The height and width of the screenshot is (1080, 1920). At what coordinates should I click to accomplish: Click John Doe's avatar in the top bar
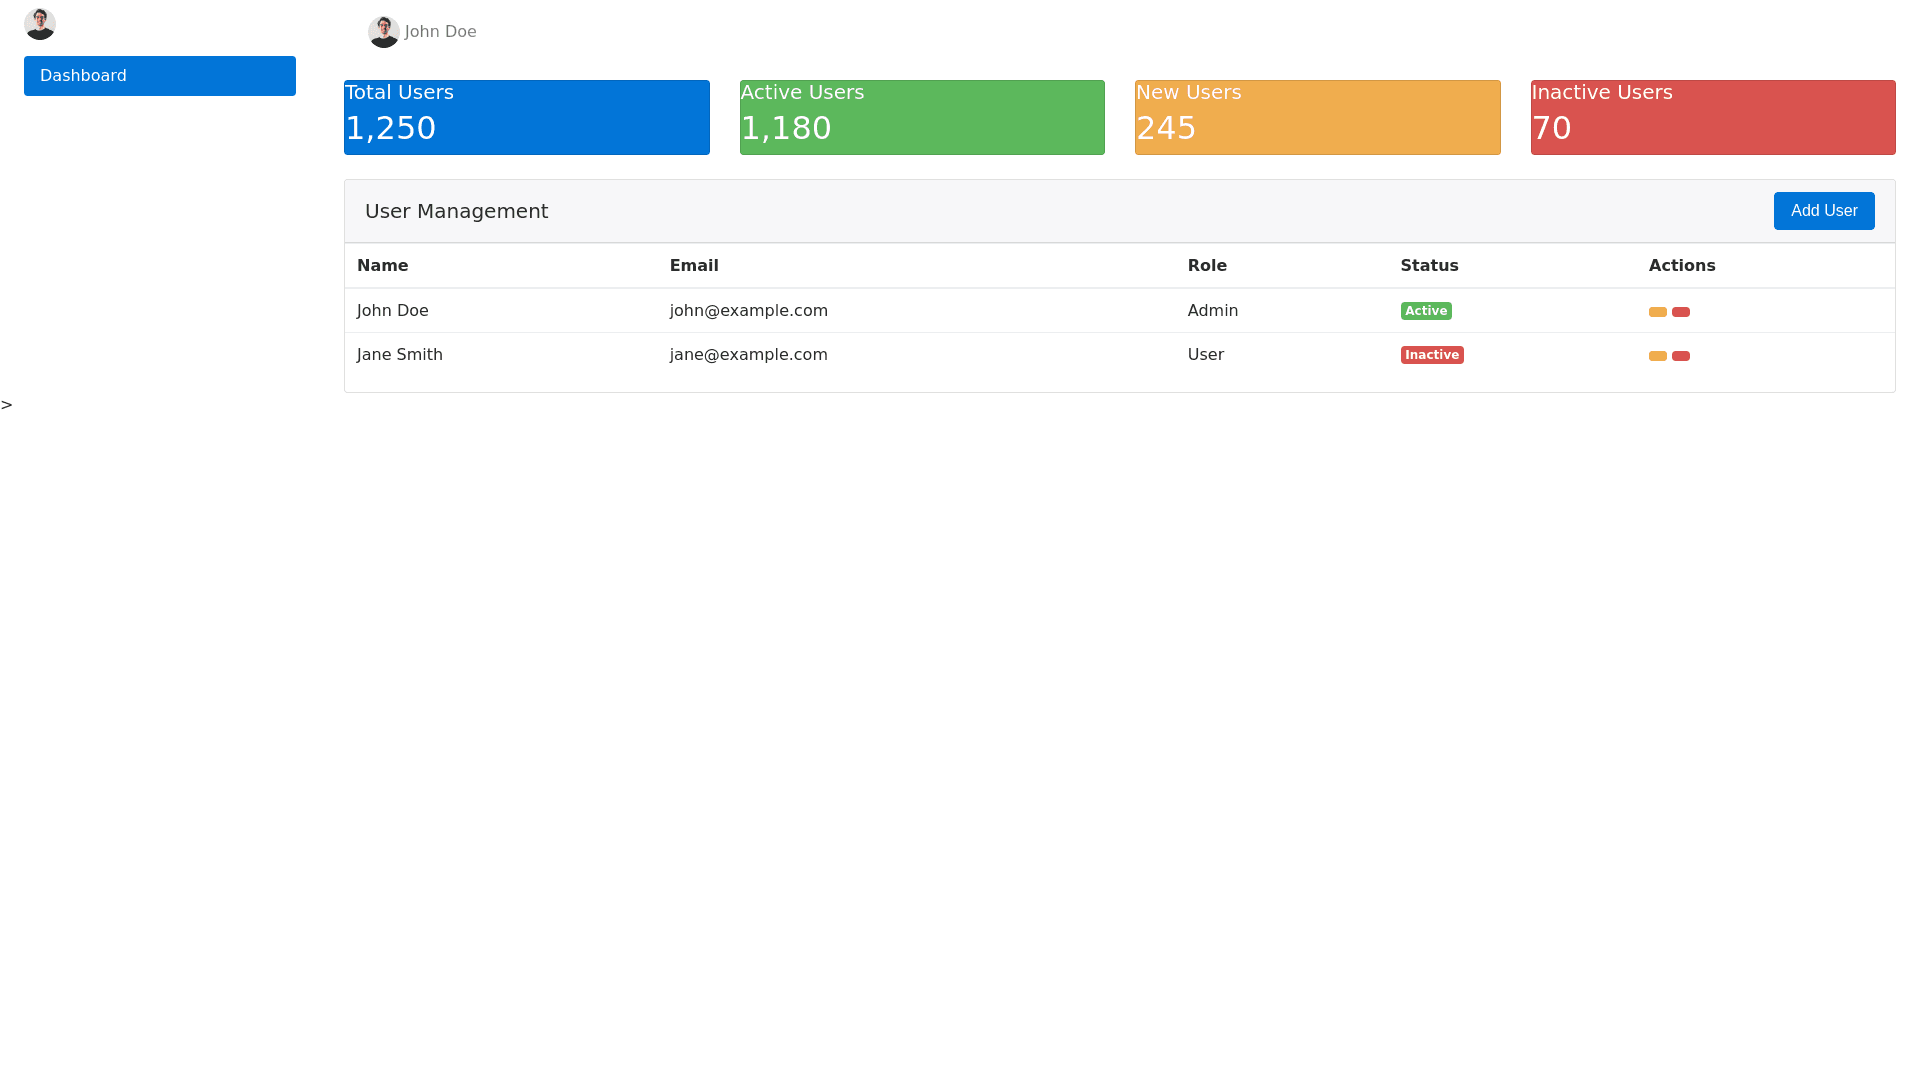point(384,32)
